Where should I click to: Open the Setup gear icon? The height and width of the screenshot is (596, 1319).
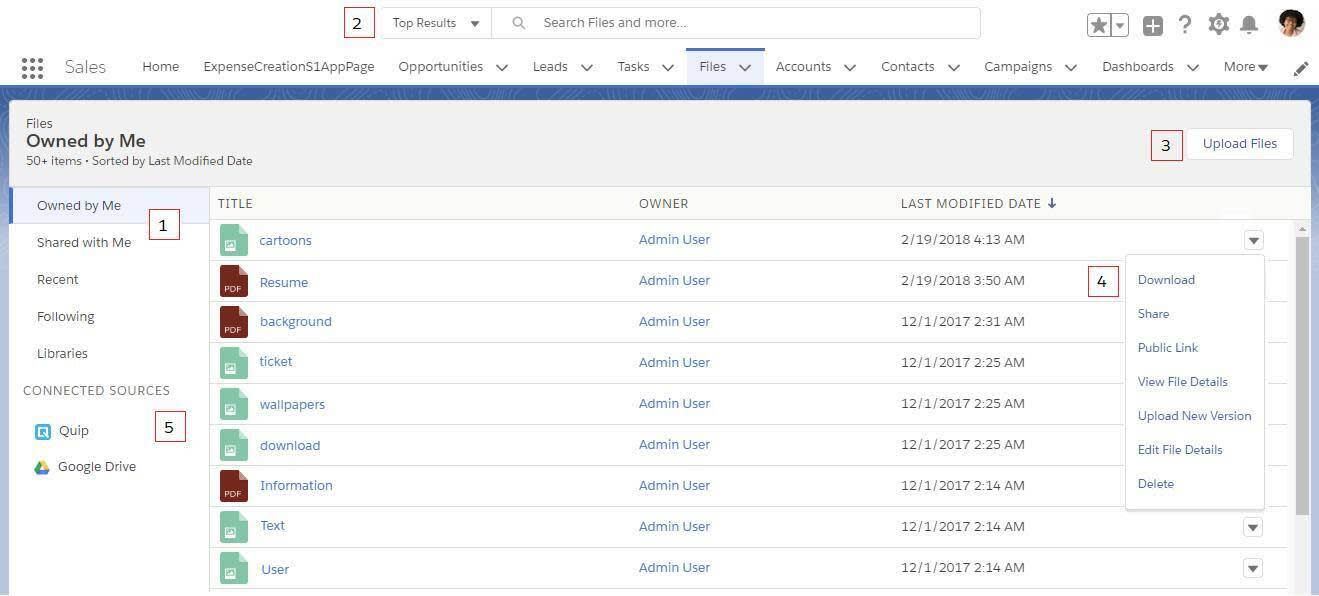click(x=1218, y=24)
